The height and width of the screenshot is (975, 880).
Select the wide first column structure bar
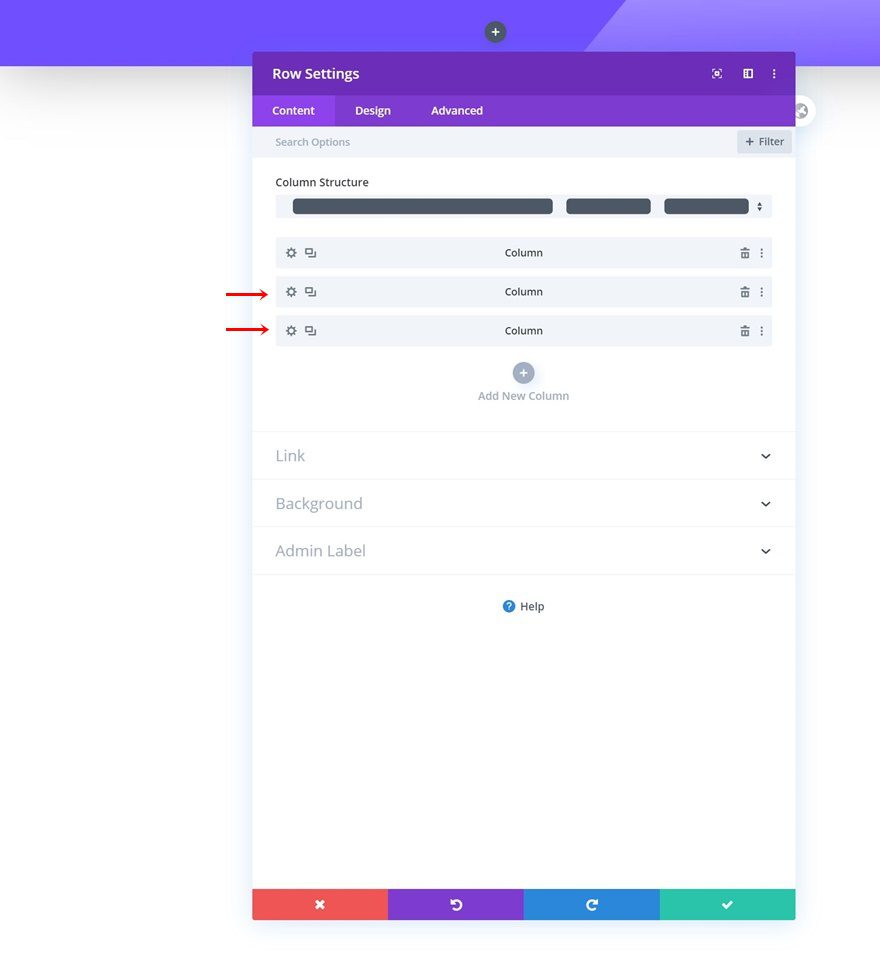coord(422,206)
